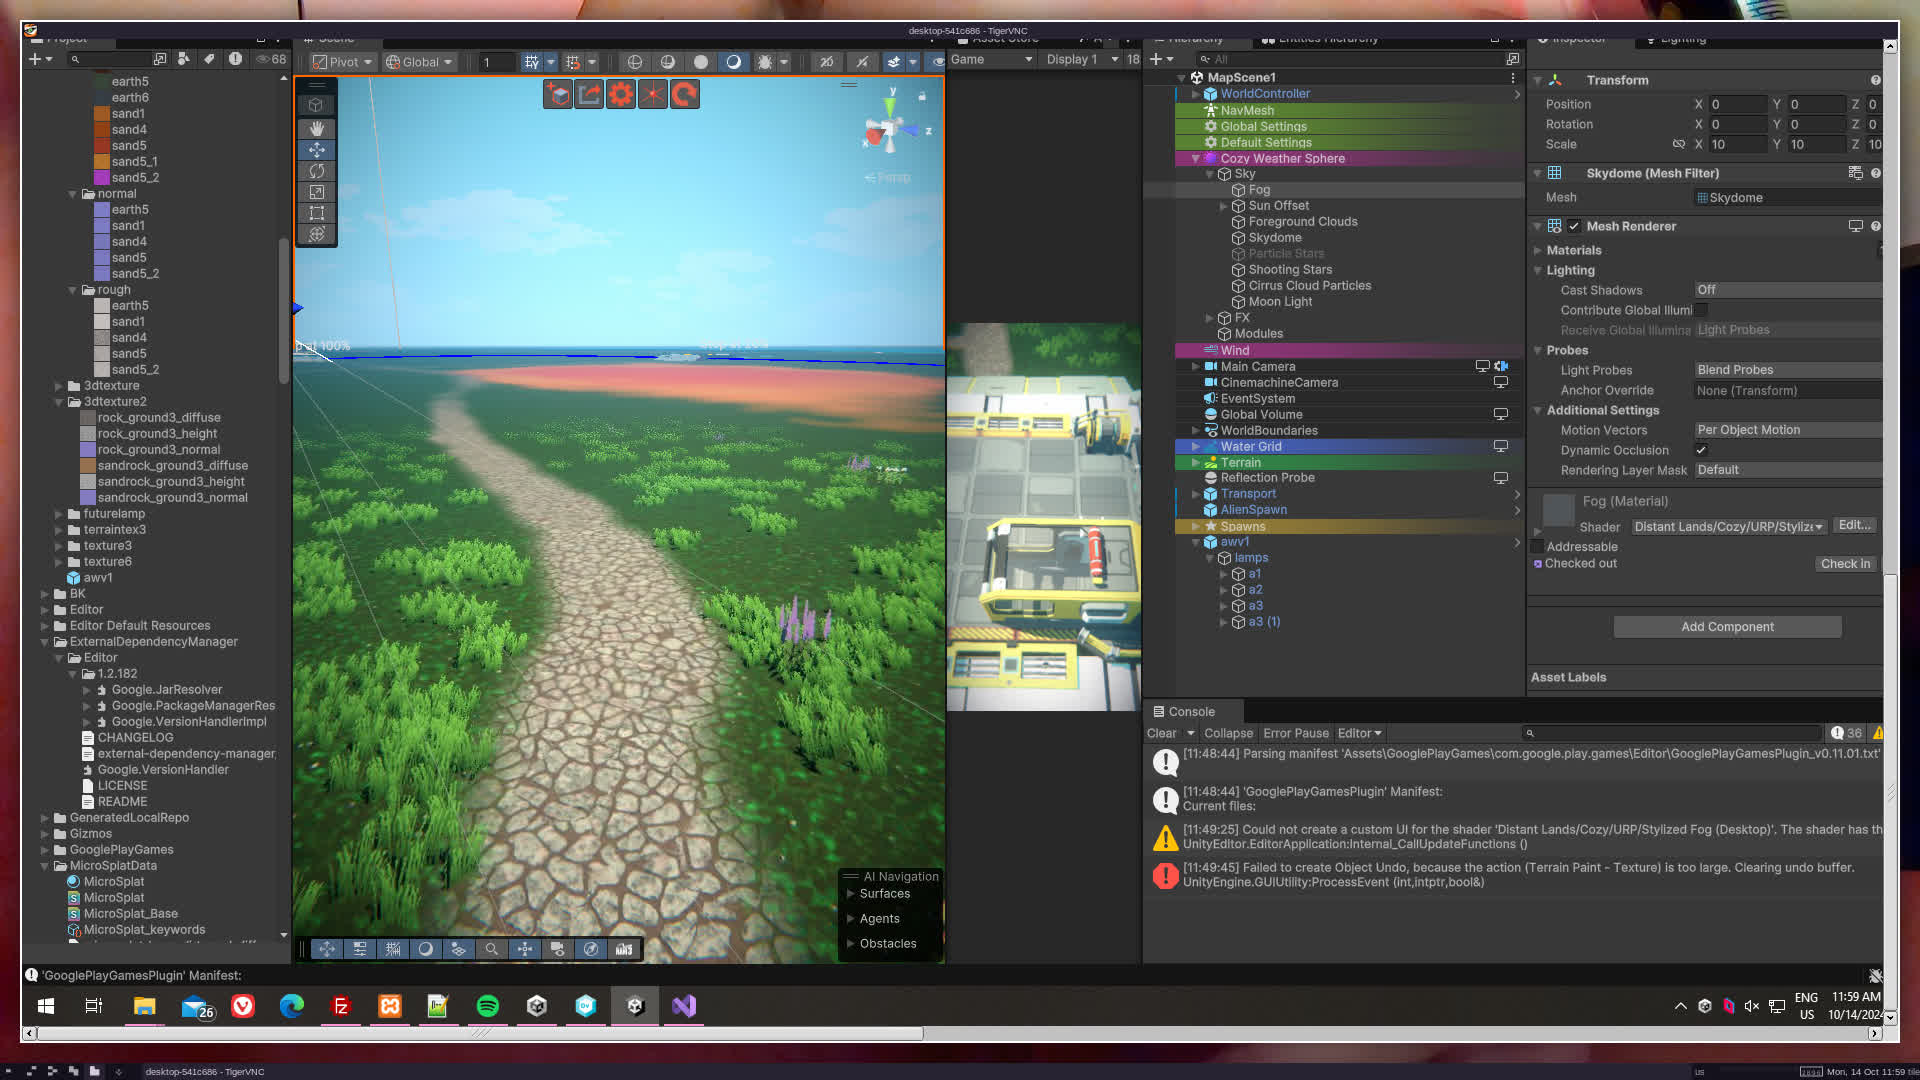Viewport: 1920px width, 1080px height.
Task: Click the Add Component button
Action: pyautogui.click(x=1727, y=627)
